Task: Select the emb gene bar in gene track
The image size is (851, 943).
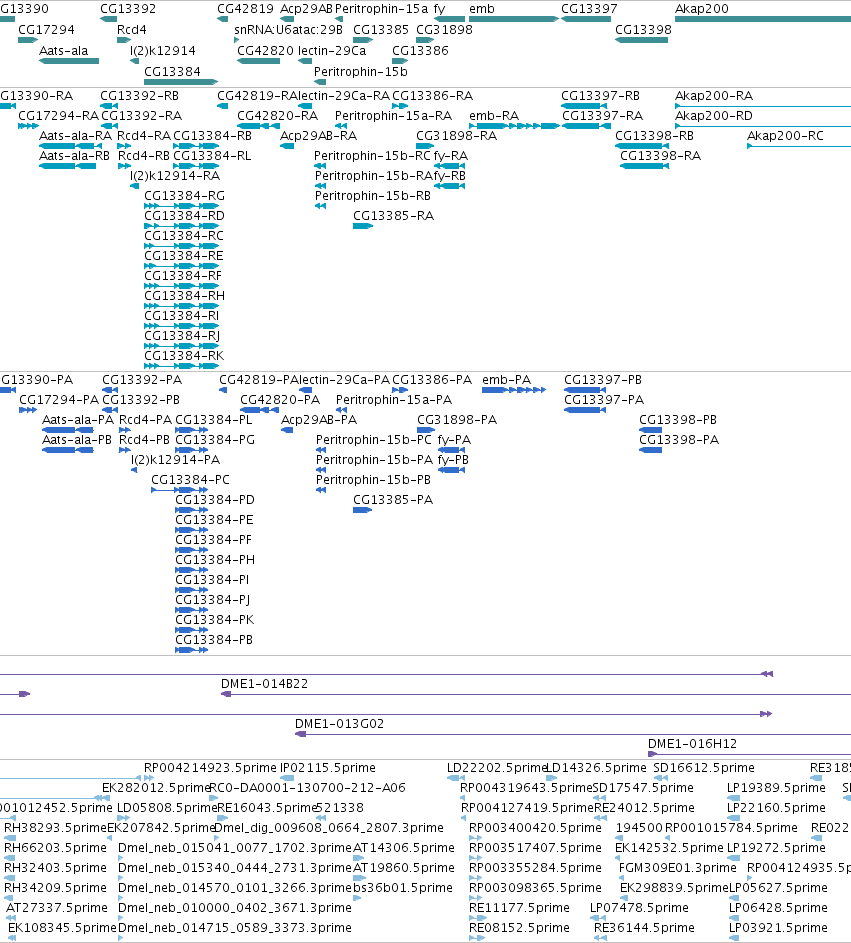Action: point(514,19)
